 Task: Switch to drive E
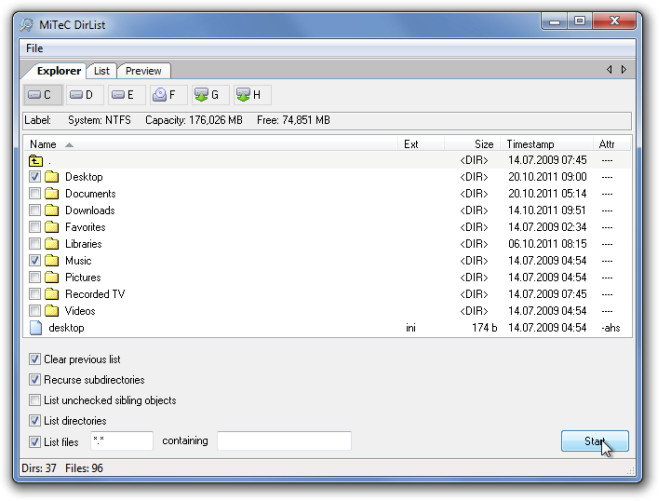point(127,95)
